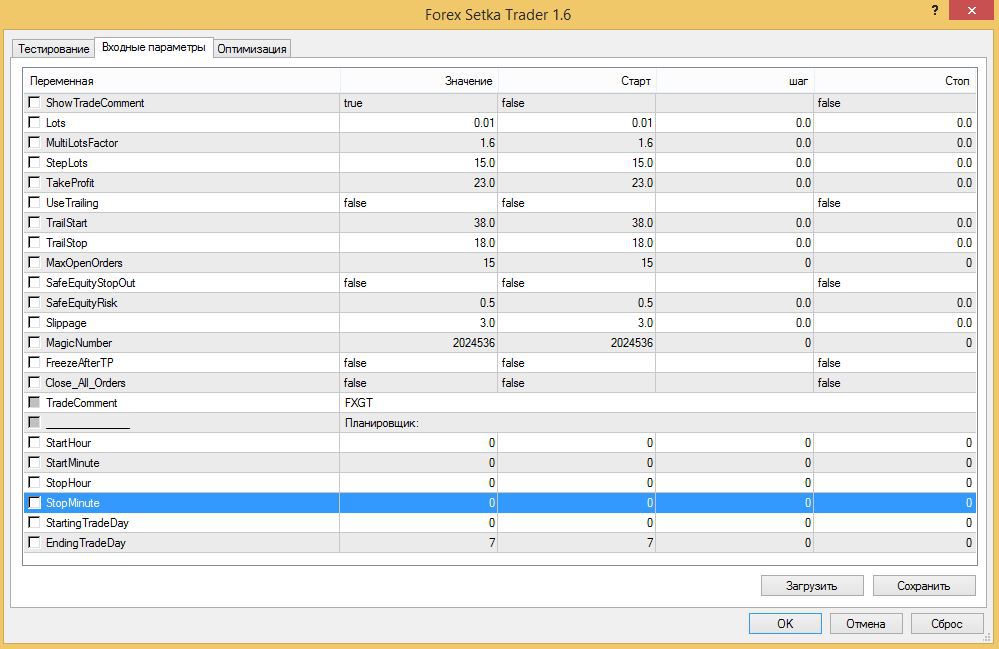Image resolution: width=999 pixels, height=649 pixels.
Task: Enable the StartMinute checkbox
Action: pyautogui.click(x=34, y=462)
